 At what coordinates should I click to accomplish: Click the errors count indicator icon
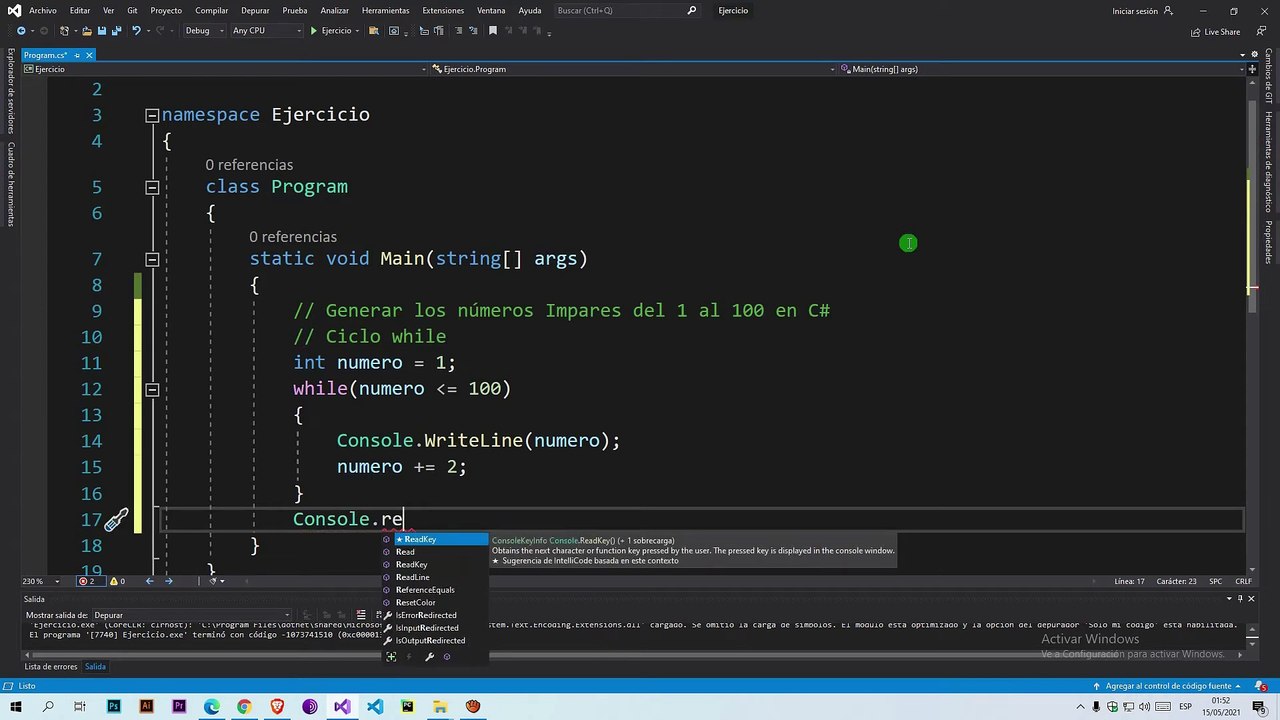(x=87, y=581)
